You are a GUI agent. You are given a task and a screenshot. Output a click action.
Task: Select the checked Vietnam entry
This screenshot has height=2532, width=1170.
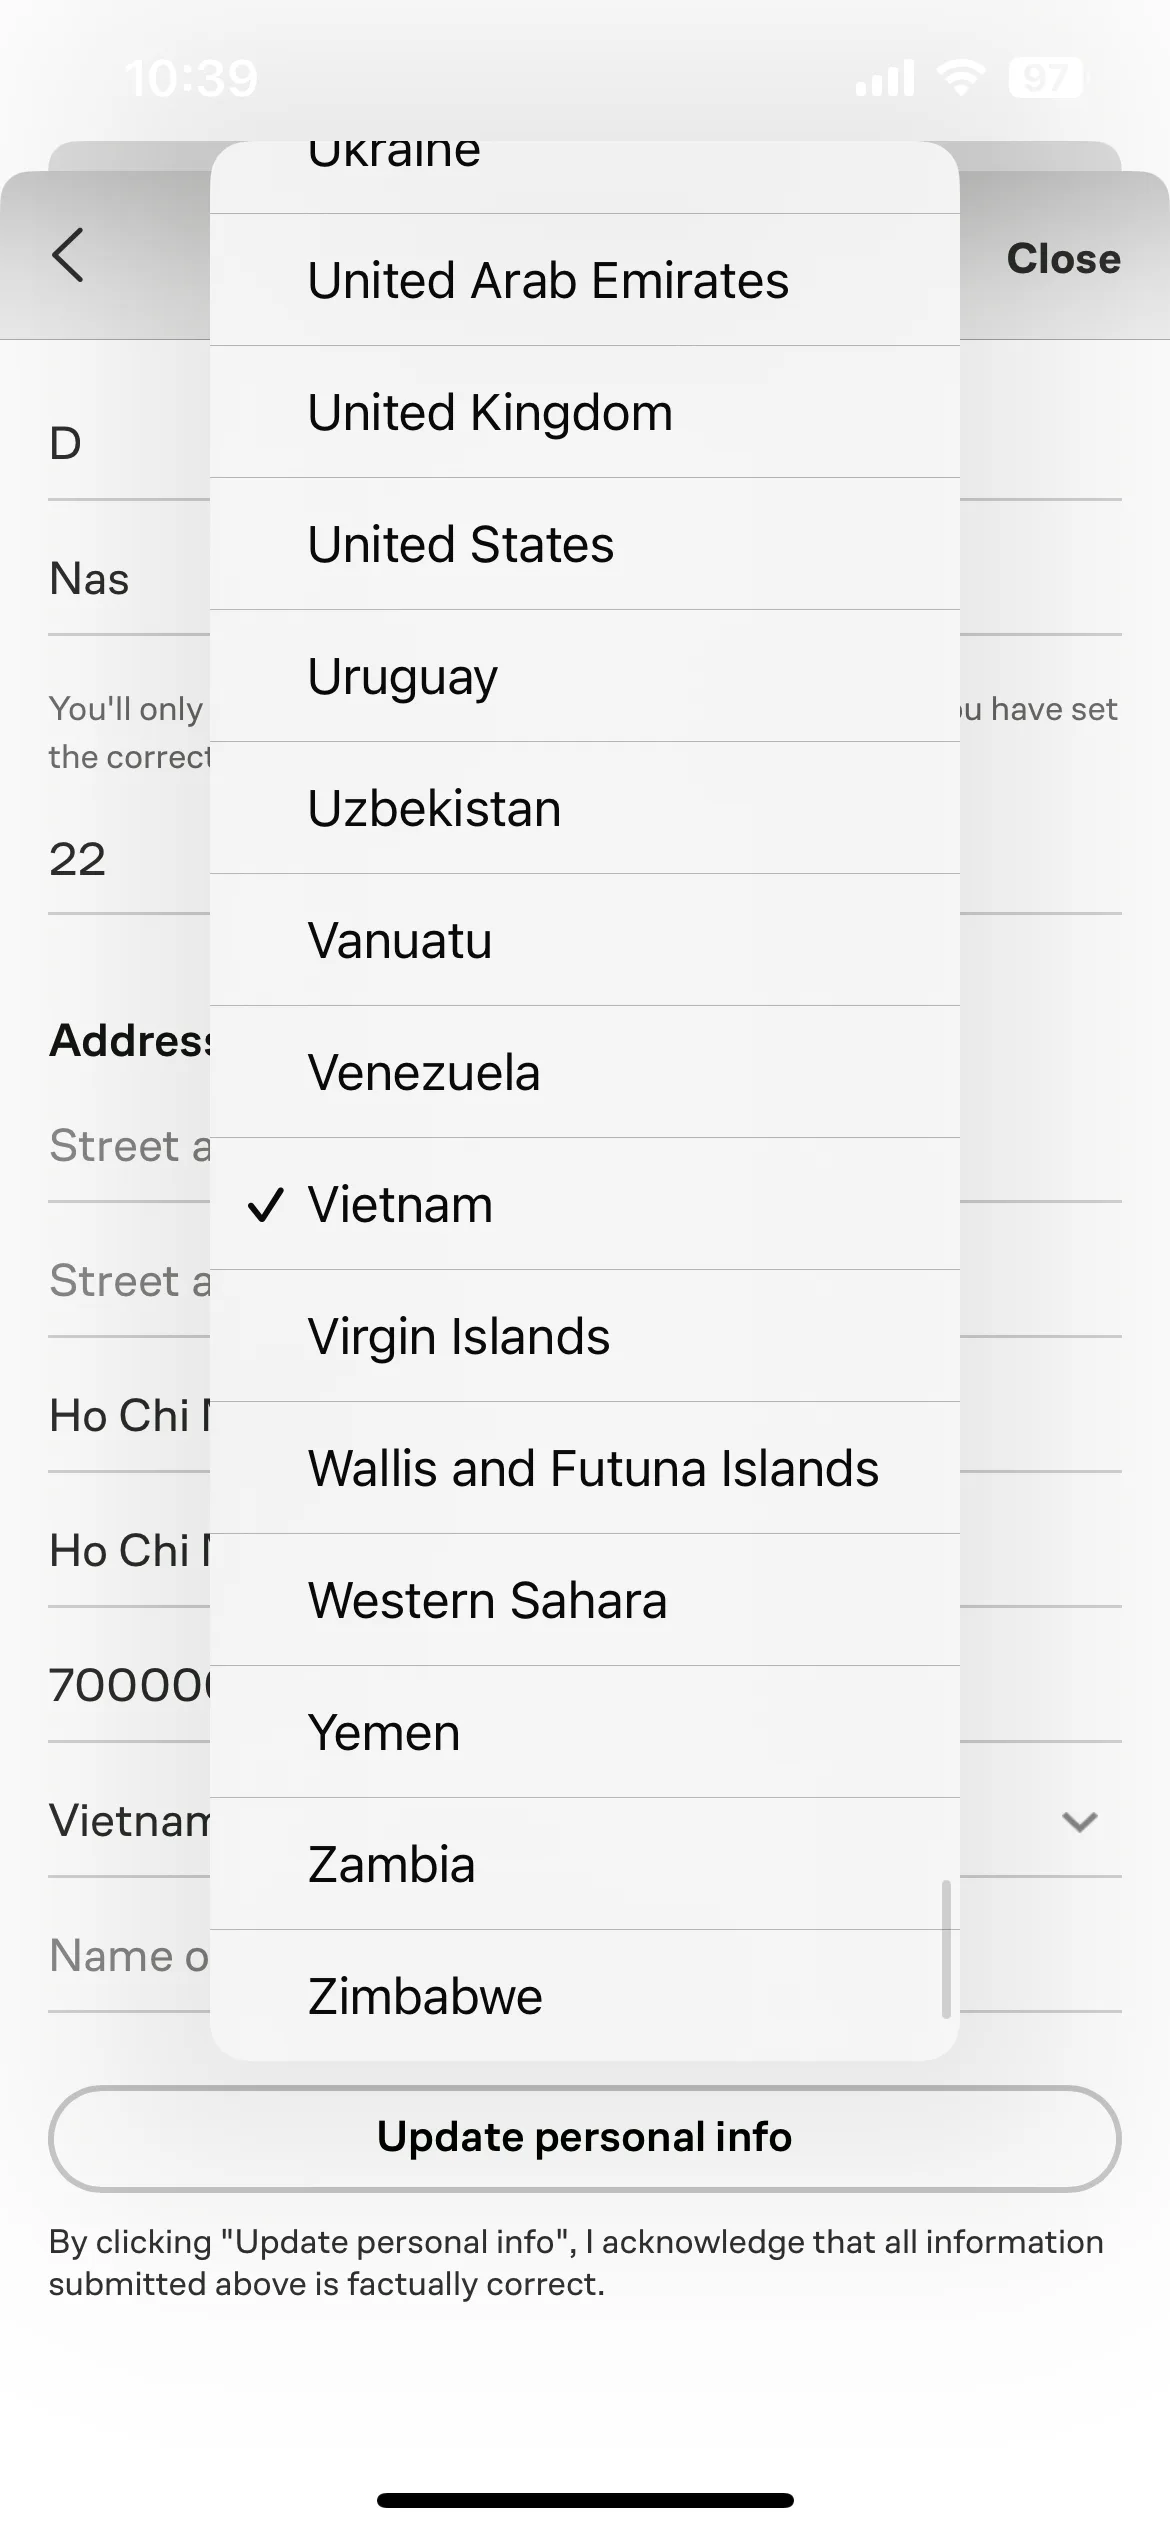click(585, 1204)
